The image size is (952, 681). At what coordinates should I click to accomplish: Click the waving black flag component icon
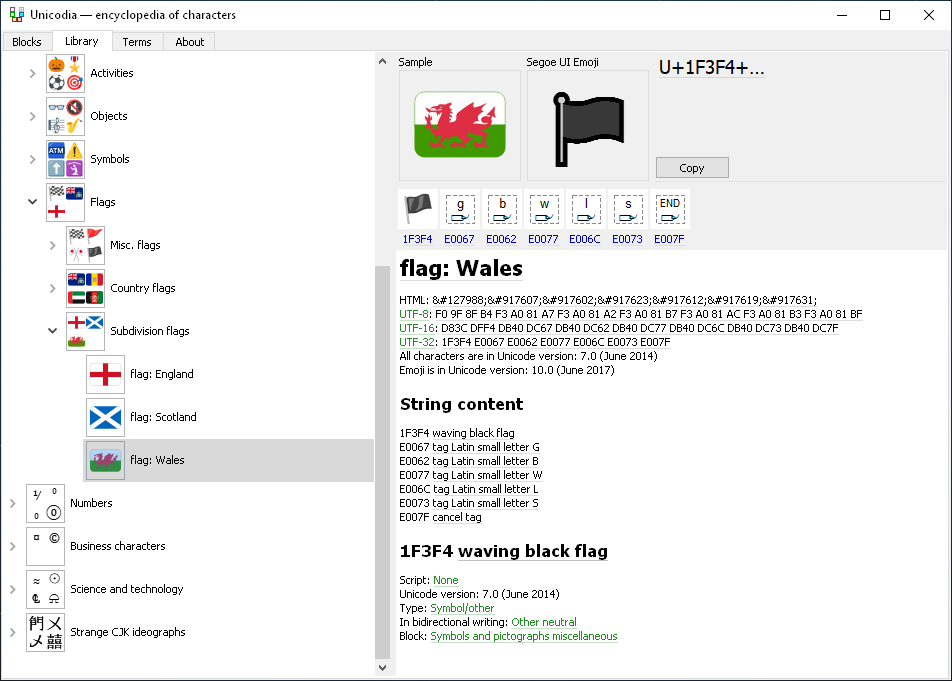pyautogui.click(x=418, y=209)
